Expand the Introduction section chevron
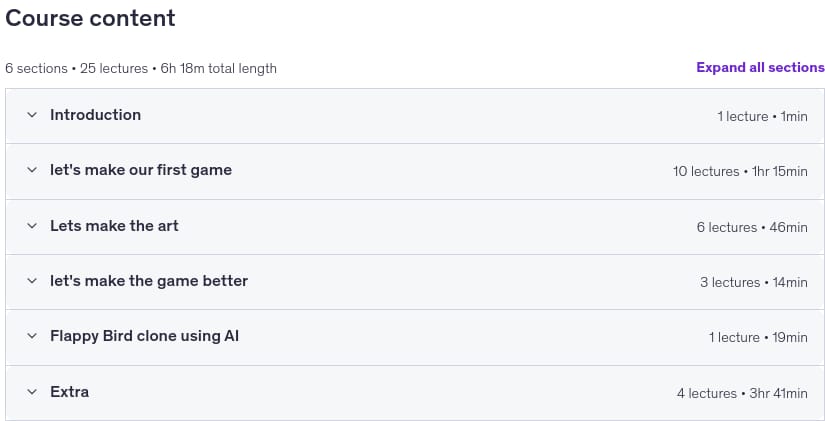This screenshot has height=421, width=825. point(32,115)
